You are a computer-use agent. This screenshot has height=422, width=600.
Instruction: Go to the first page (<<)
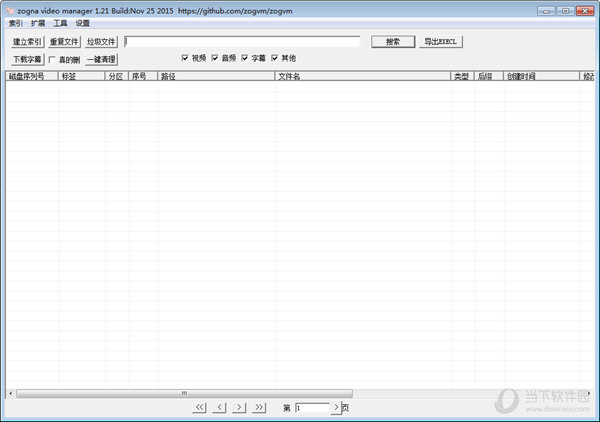click(x=199, y=408)
